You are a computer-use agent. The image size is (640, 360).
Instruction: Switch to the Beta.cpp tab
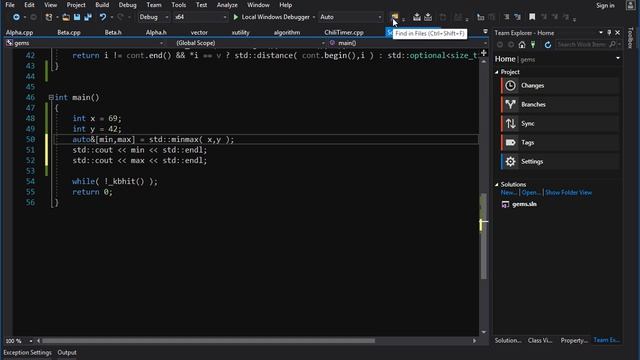(x=69, y=32)
